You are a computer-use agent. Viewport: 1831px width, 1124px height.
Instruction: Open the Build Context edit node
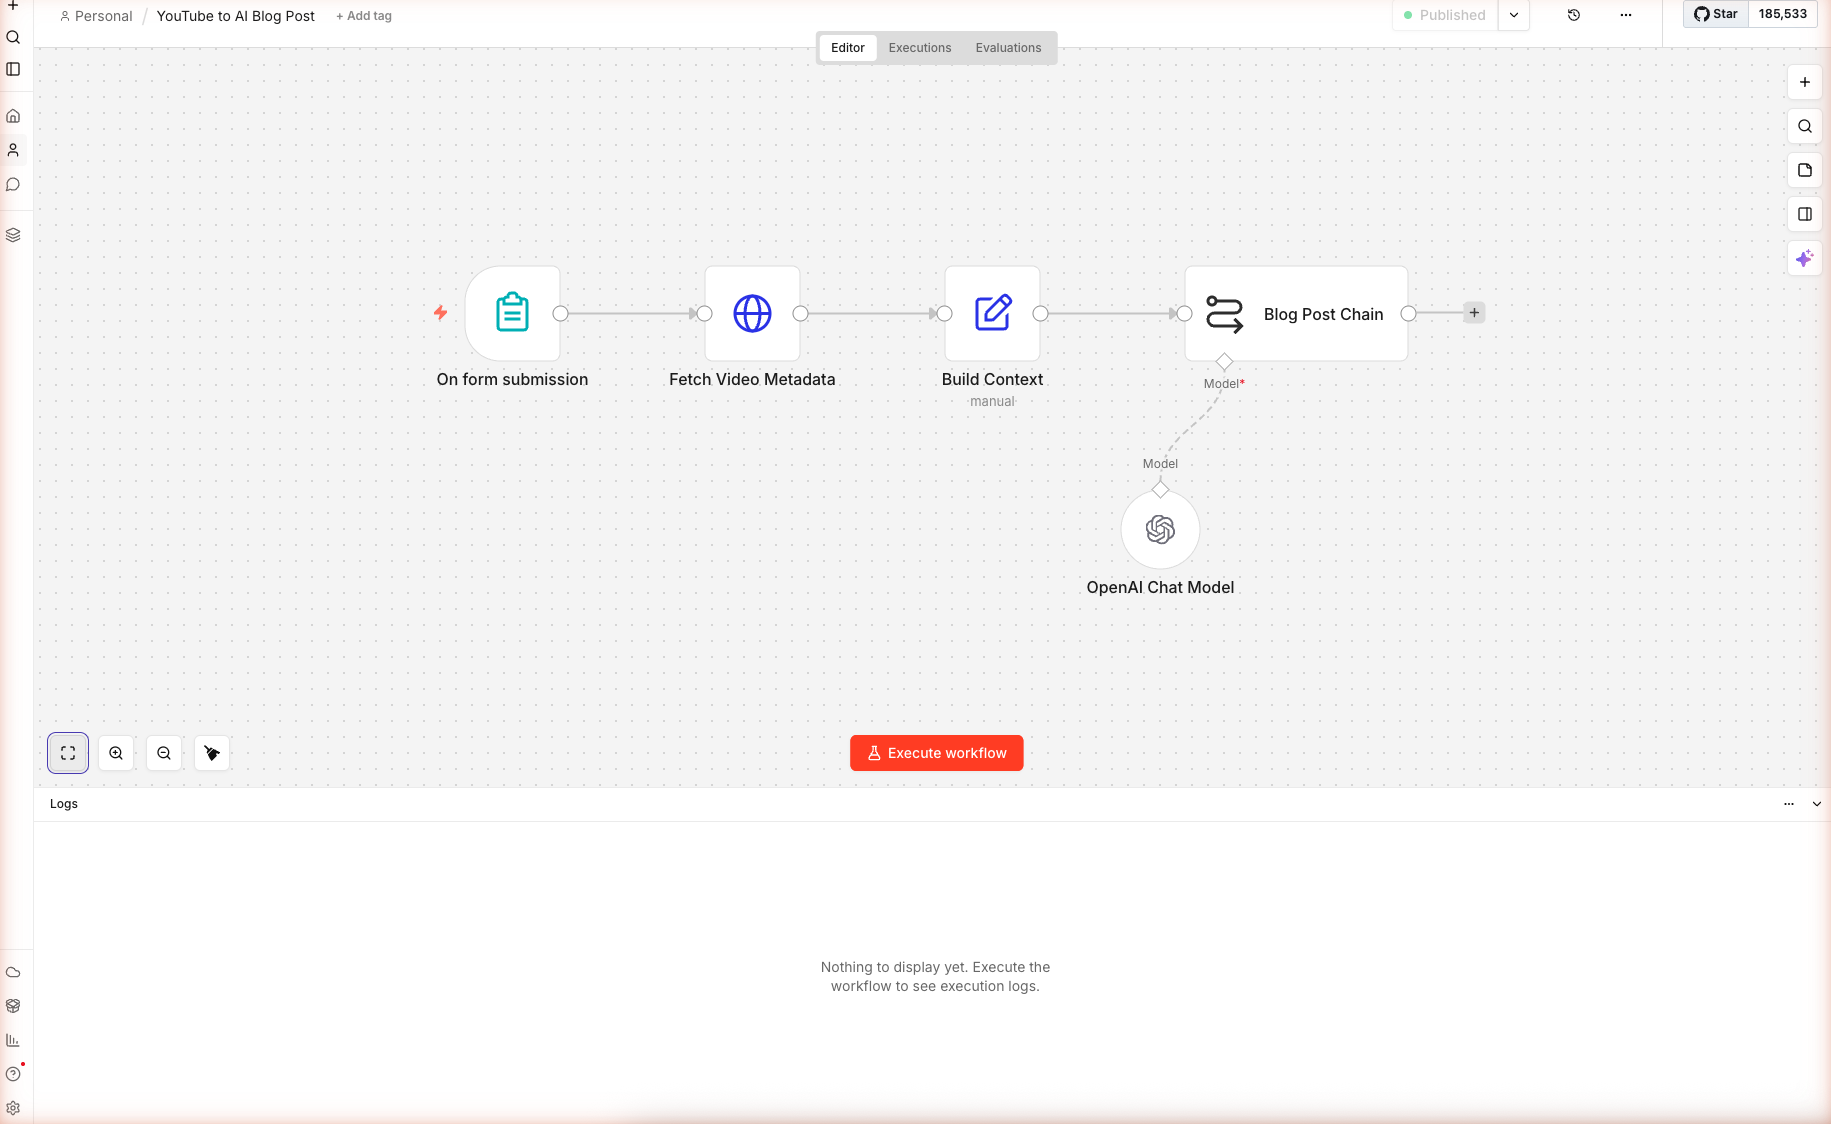click(x=992, y=313)
